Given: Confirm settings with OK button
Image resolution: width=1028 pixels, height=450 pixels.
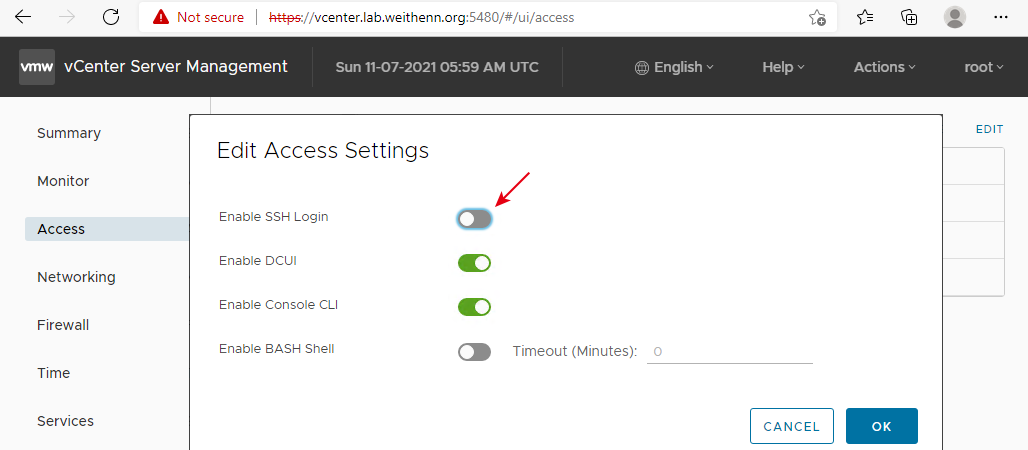Looking at the screenshot, I should [x=881, y=426].
